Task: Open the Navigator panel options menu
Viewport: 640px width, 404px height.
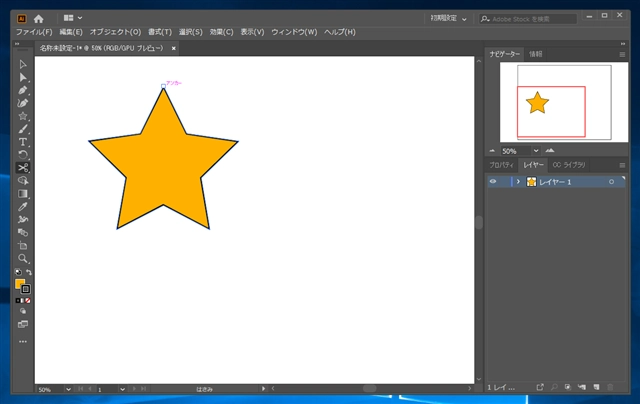Action: [622, 54]
